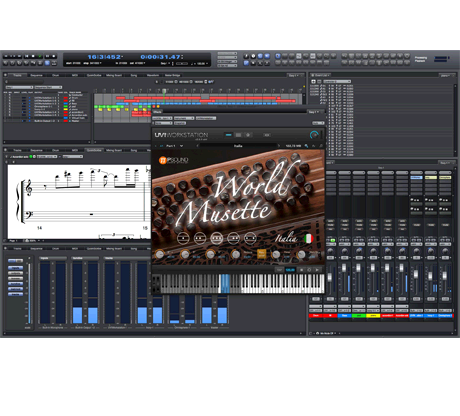This screenshot has height=416, width=460.
Task: Switch to Drum tab in the top panel
Action: (56, 75)
